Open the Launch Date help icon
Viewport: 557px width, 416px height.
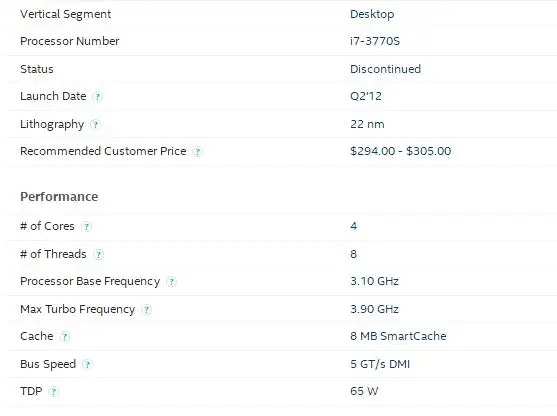[x=97, y=97]
